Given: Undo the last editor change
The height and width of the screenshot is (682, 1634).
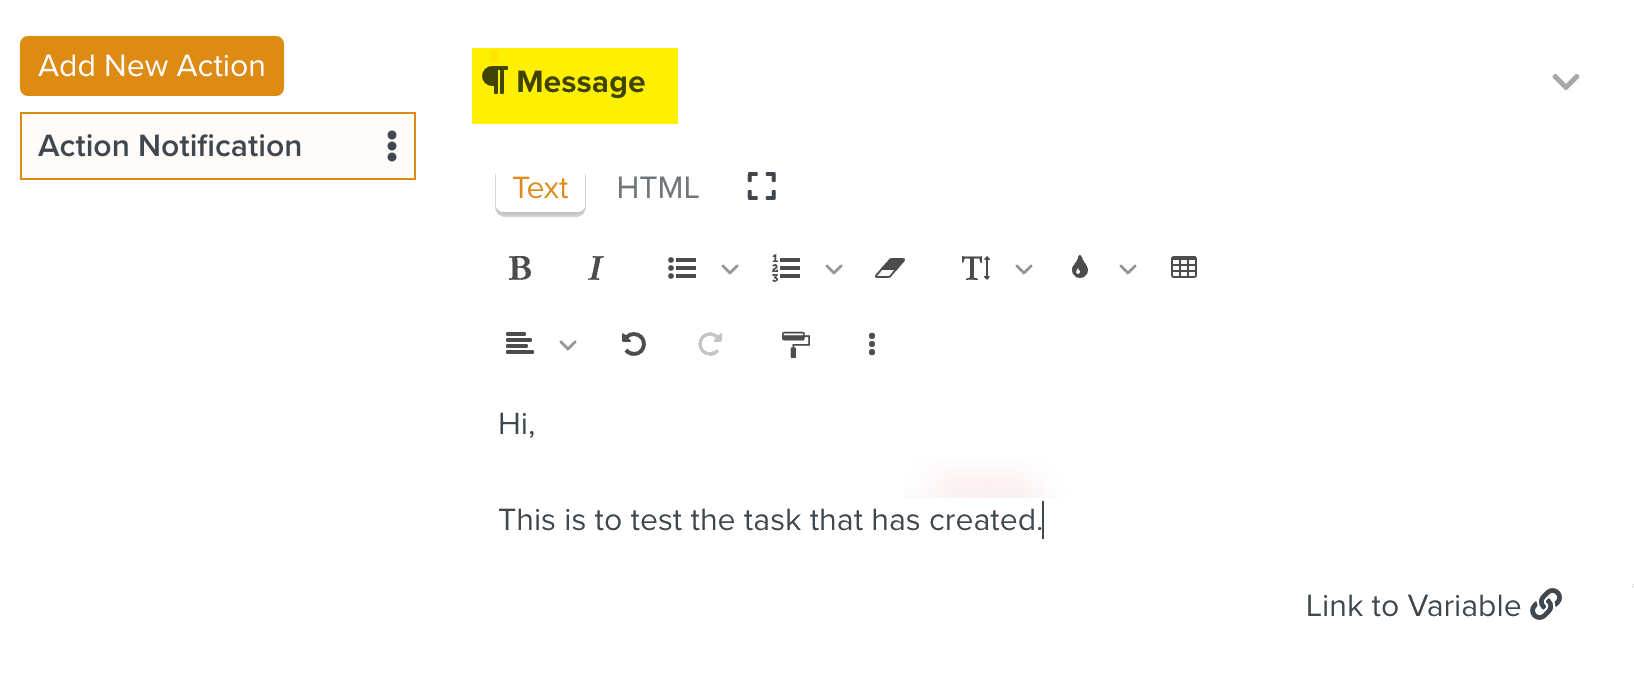Looking at the screenshot, I should tap(633, 344).
